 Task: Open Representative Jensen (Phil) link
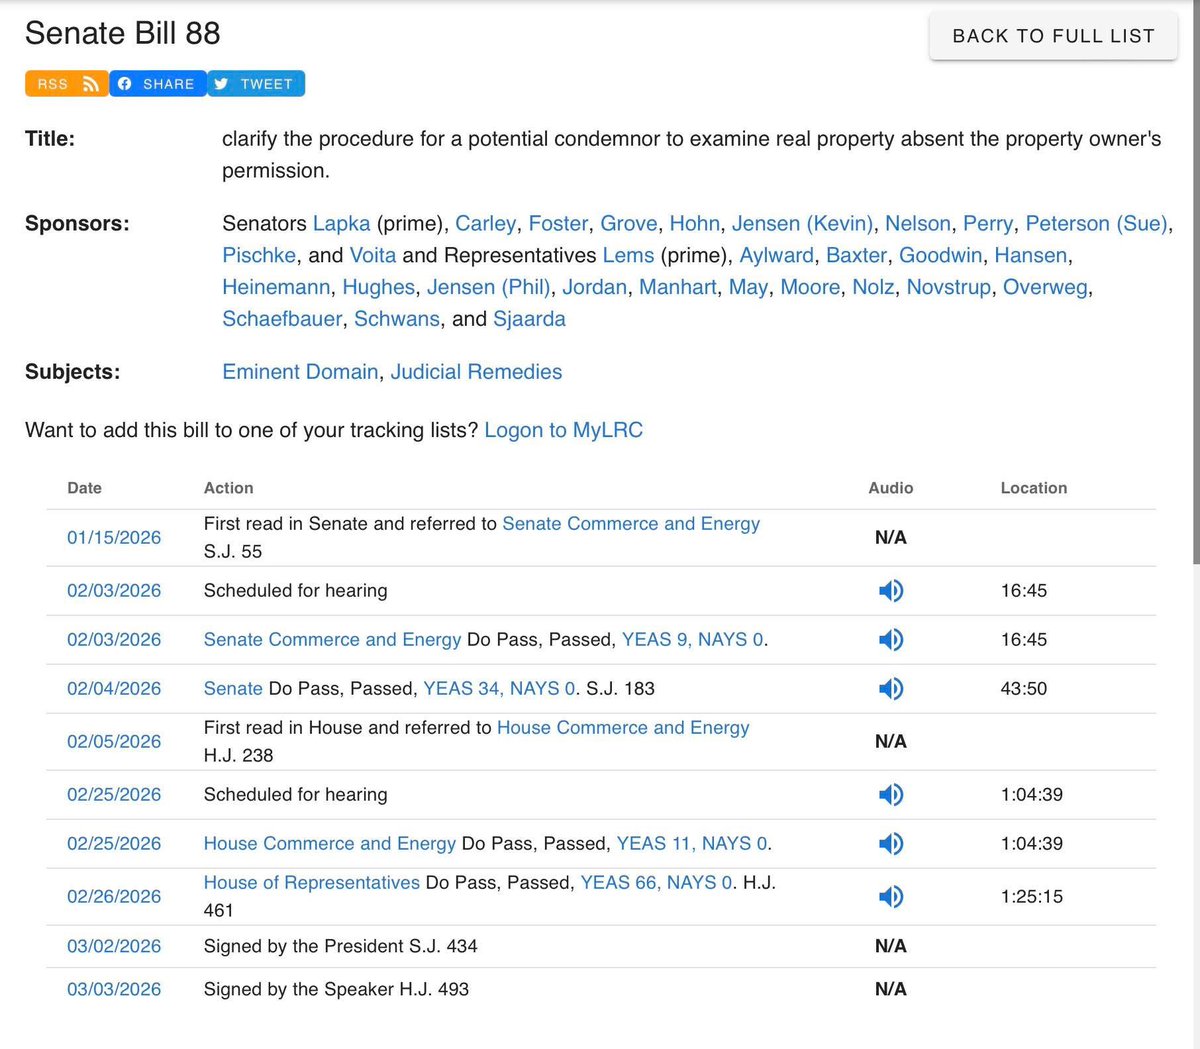tap(488, 288)
